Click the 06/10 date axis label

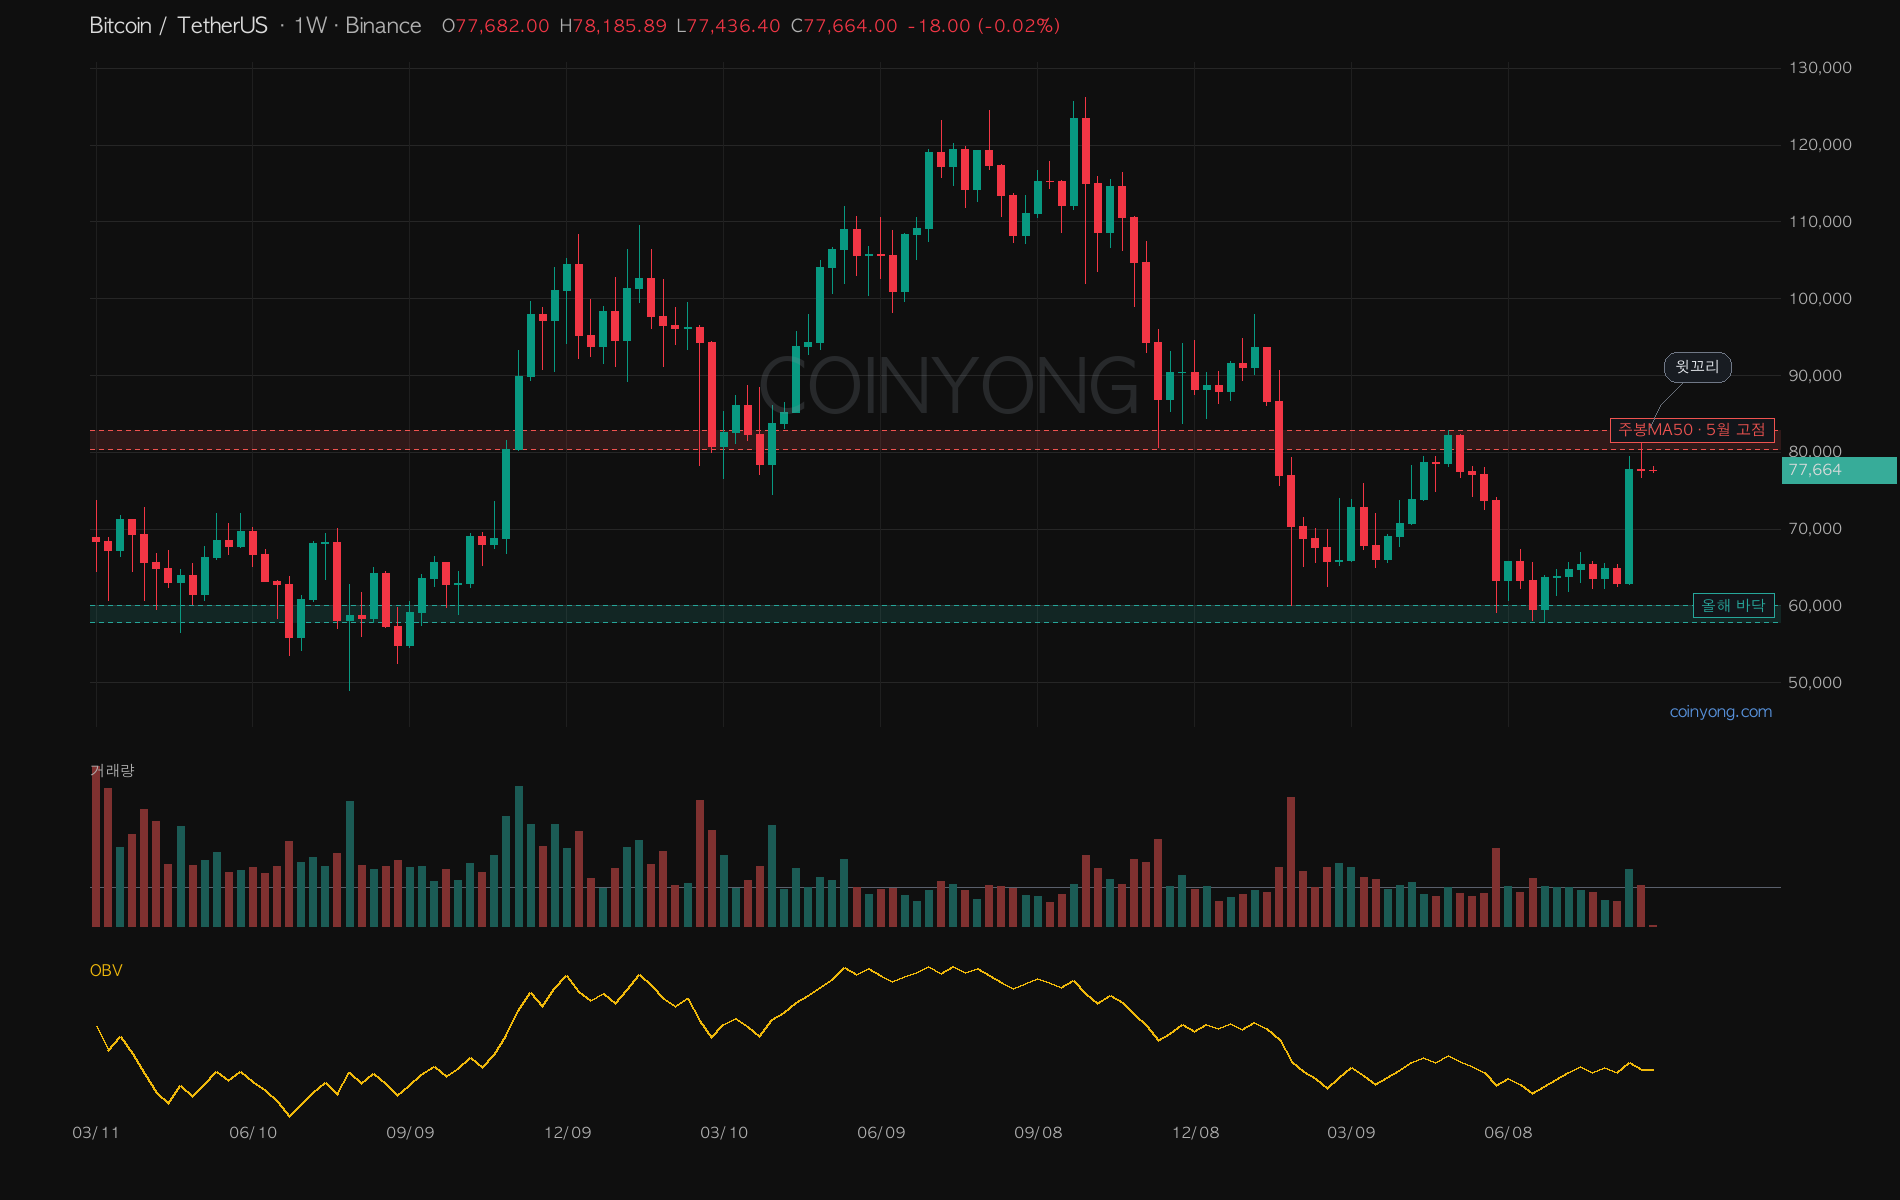coord(253,1133)
